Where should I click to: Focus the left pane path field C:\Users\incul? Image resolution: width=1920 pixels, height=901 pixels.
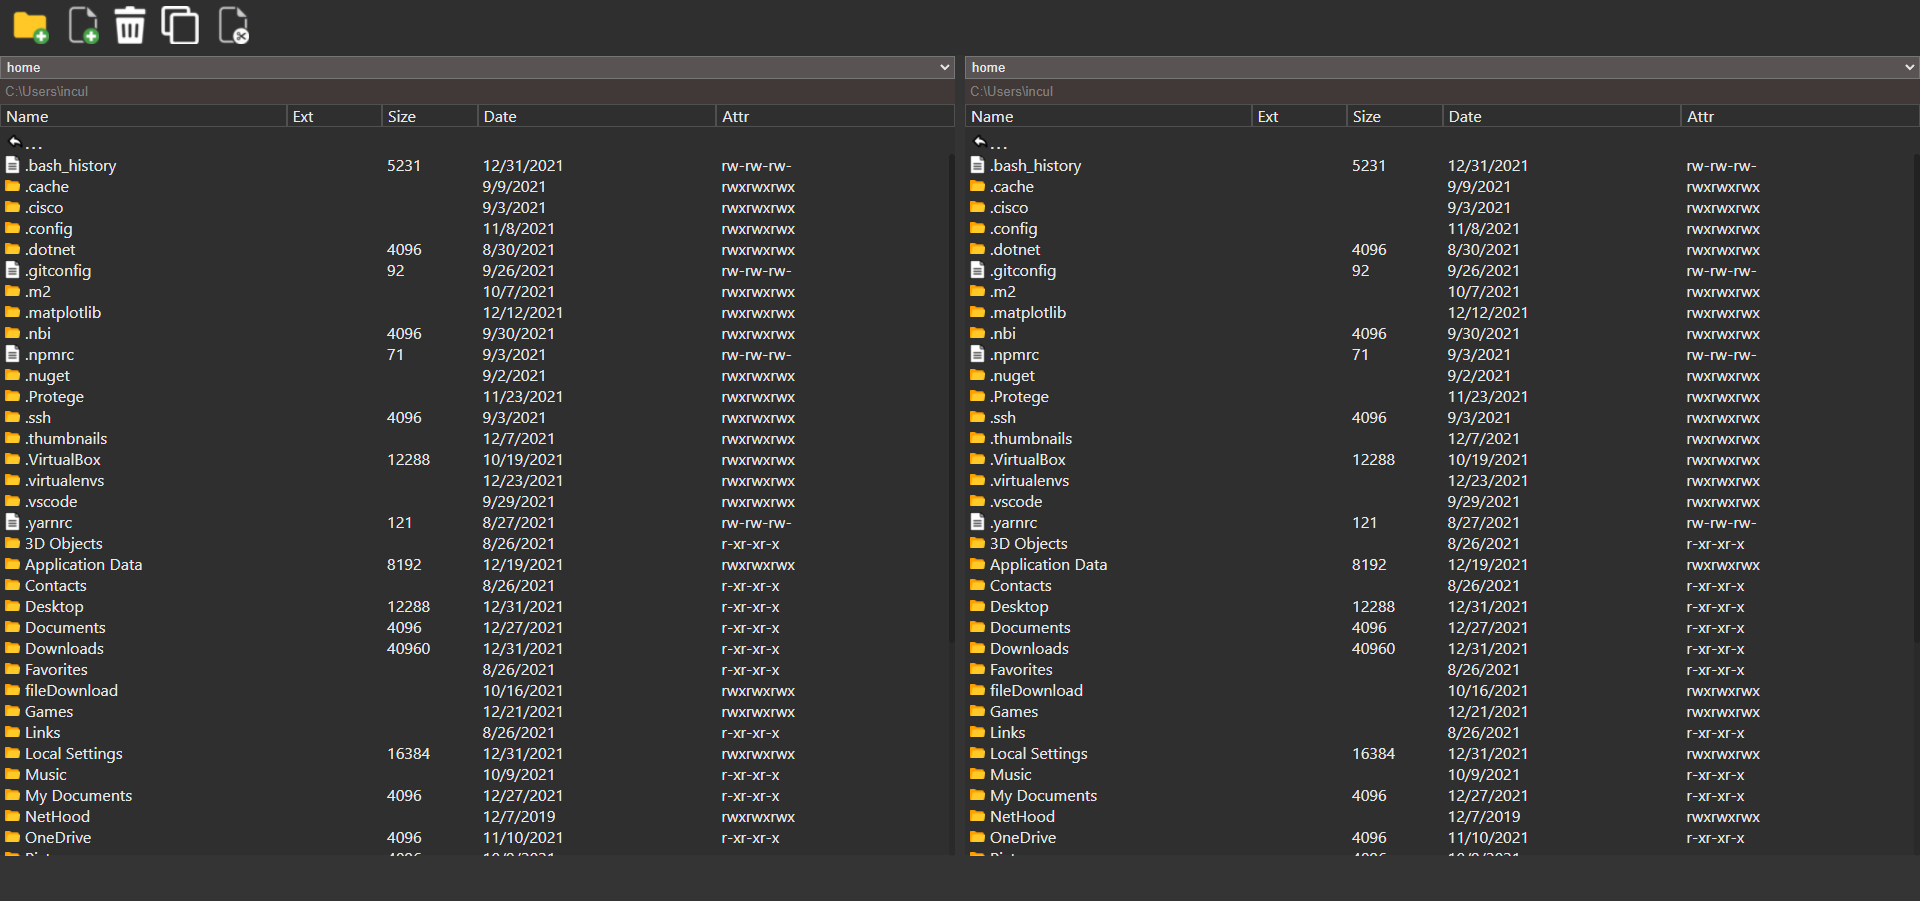click(478, 91)
